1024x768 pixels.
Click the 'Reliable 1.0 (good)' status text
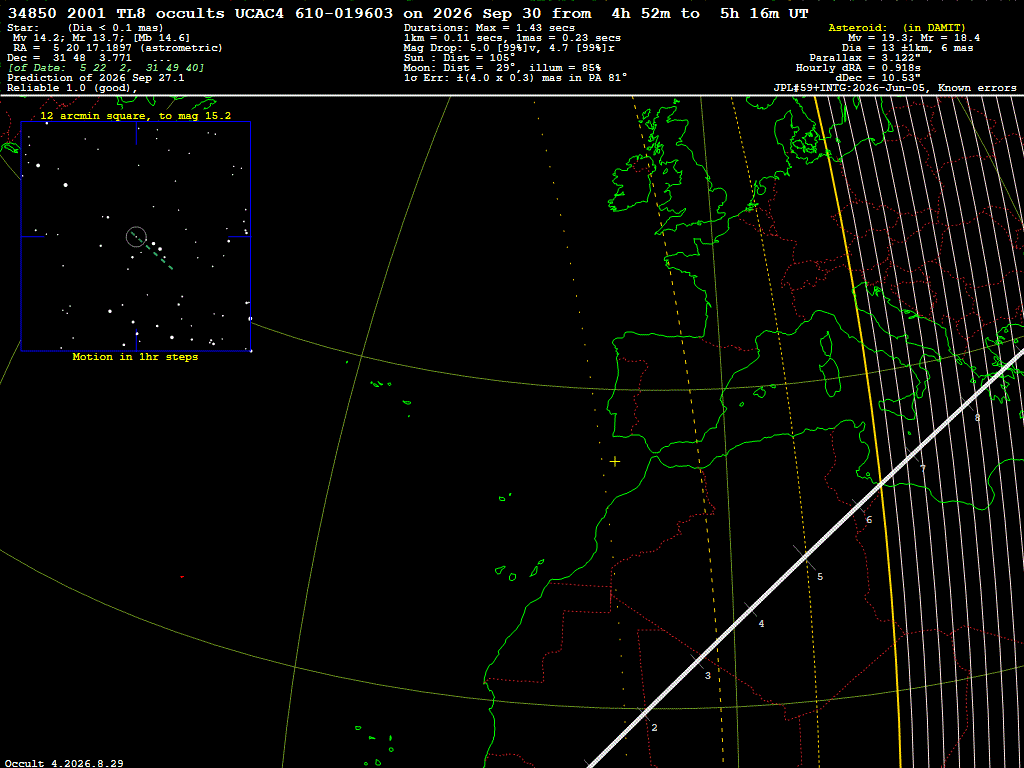[x=72, y=88]
